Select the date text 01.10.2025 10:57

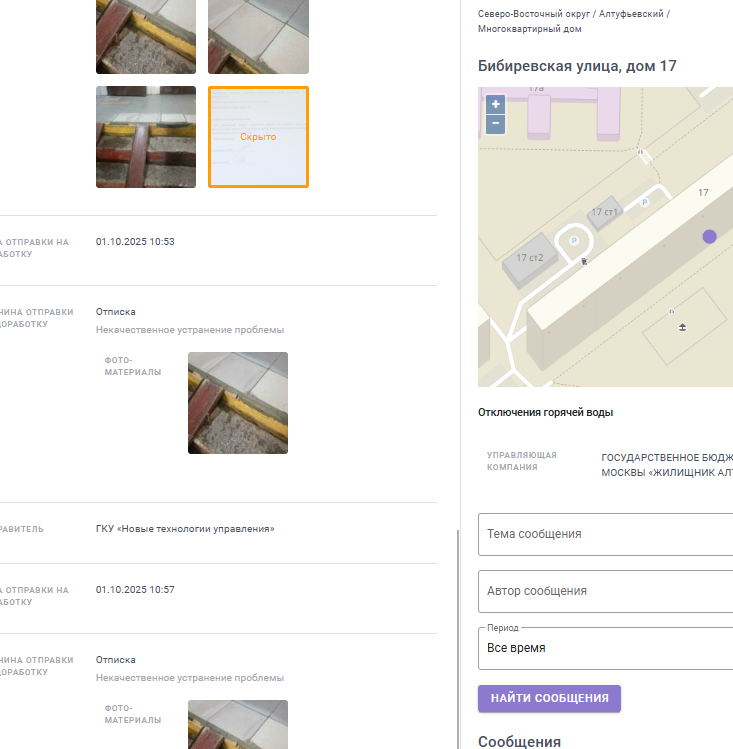point(135,590)
